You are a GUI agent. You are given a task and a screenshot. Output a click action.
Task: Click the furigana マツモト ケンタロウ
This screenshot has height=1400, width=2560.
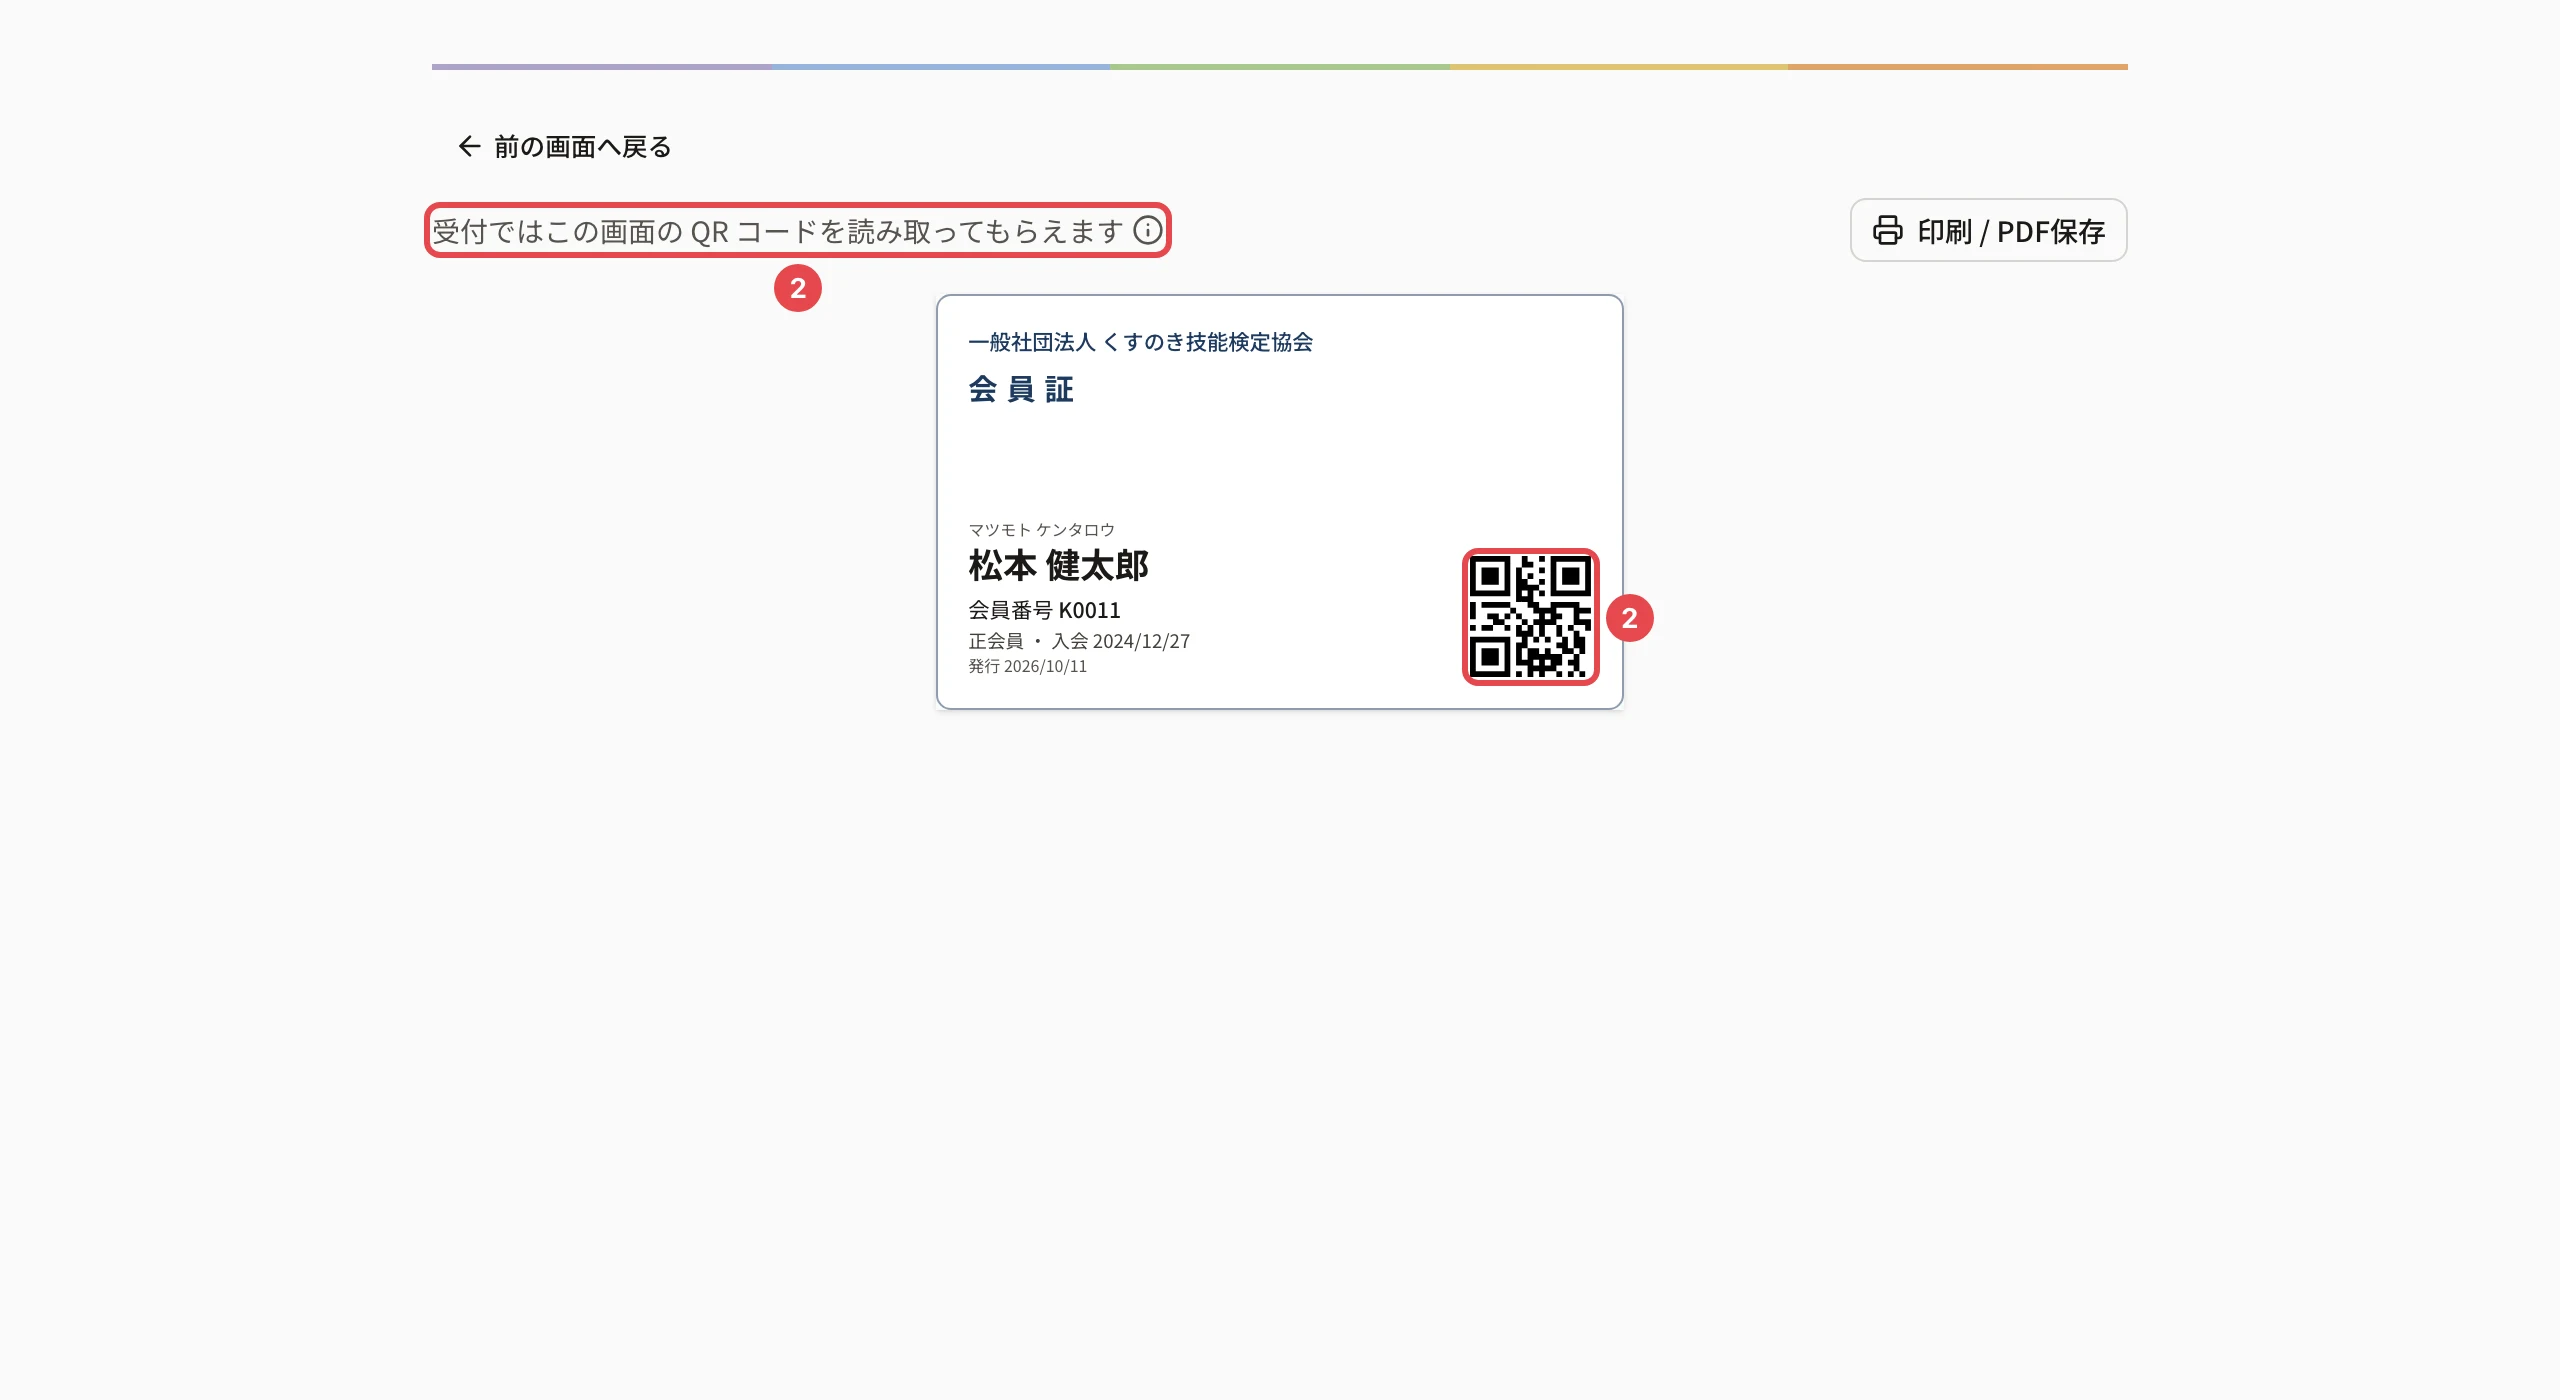click(x=1041, y=529)
